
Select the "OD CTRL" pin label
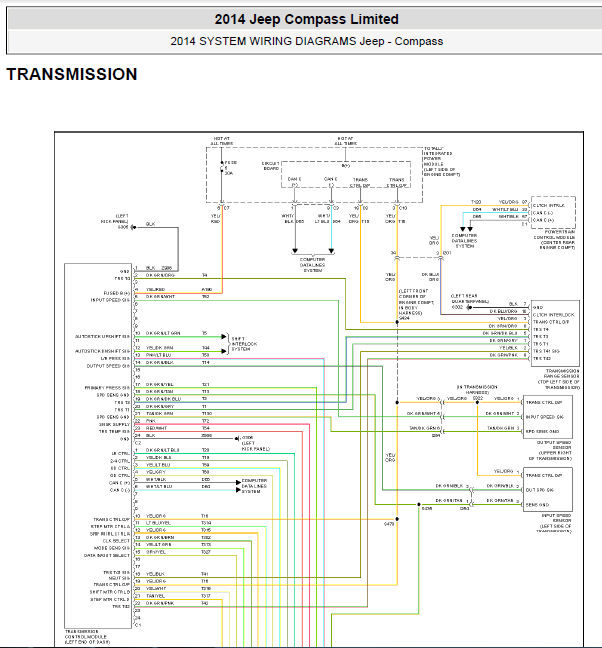[120, 475]
